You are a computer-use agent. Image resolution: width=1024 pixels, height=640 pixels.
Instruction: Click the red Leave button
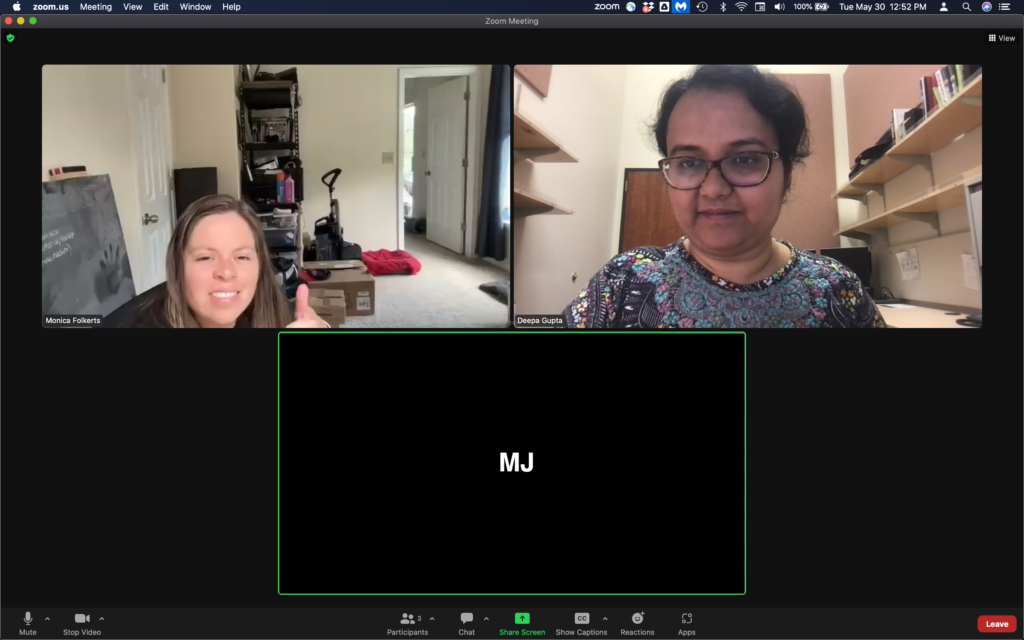(996, 624)
